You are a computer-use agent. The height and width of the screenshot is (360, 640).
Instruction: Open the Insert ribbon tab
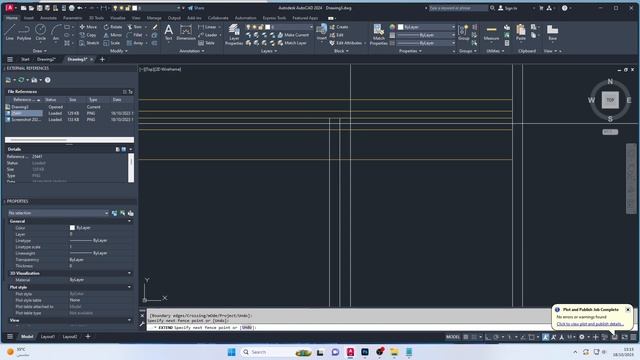click(x=29, y=18)
